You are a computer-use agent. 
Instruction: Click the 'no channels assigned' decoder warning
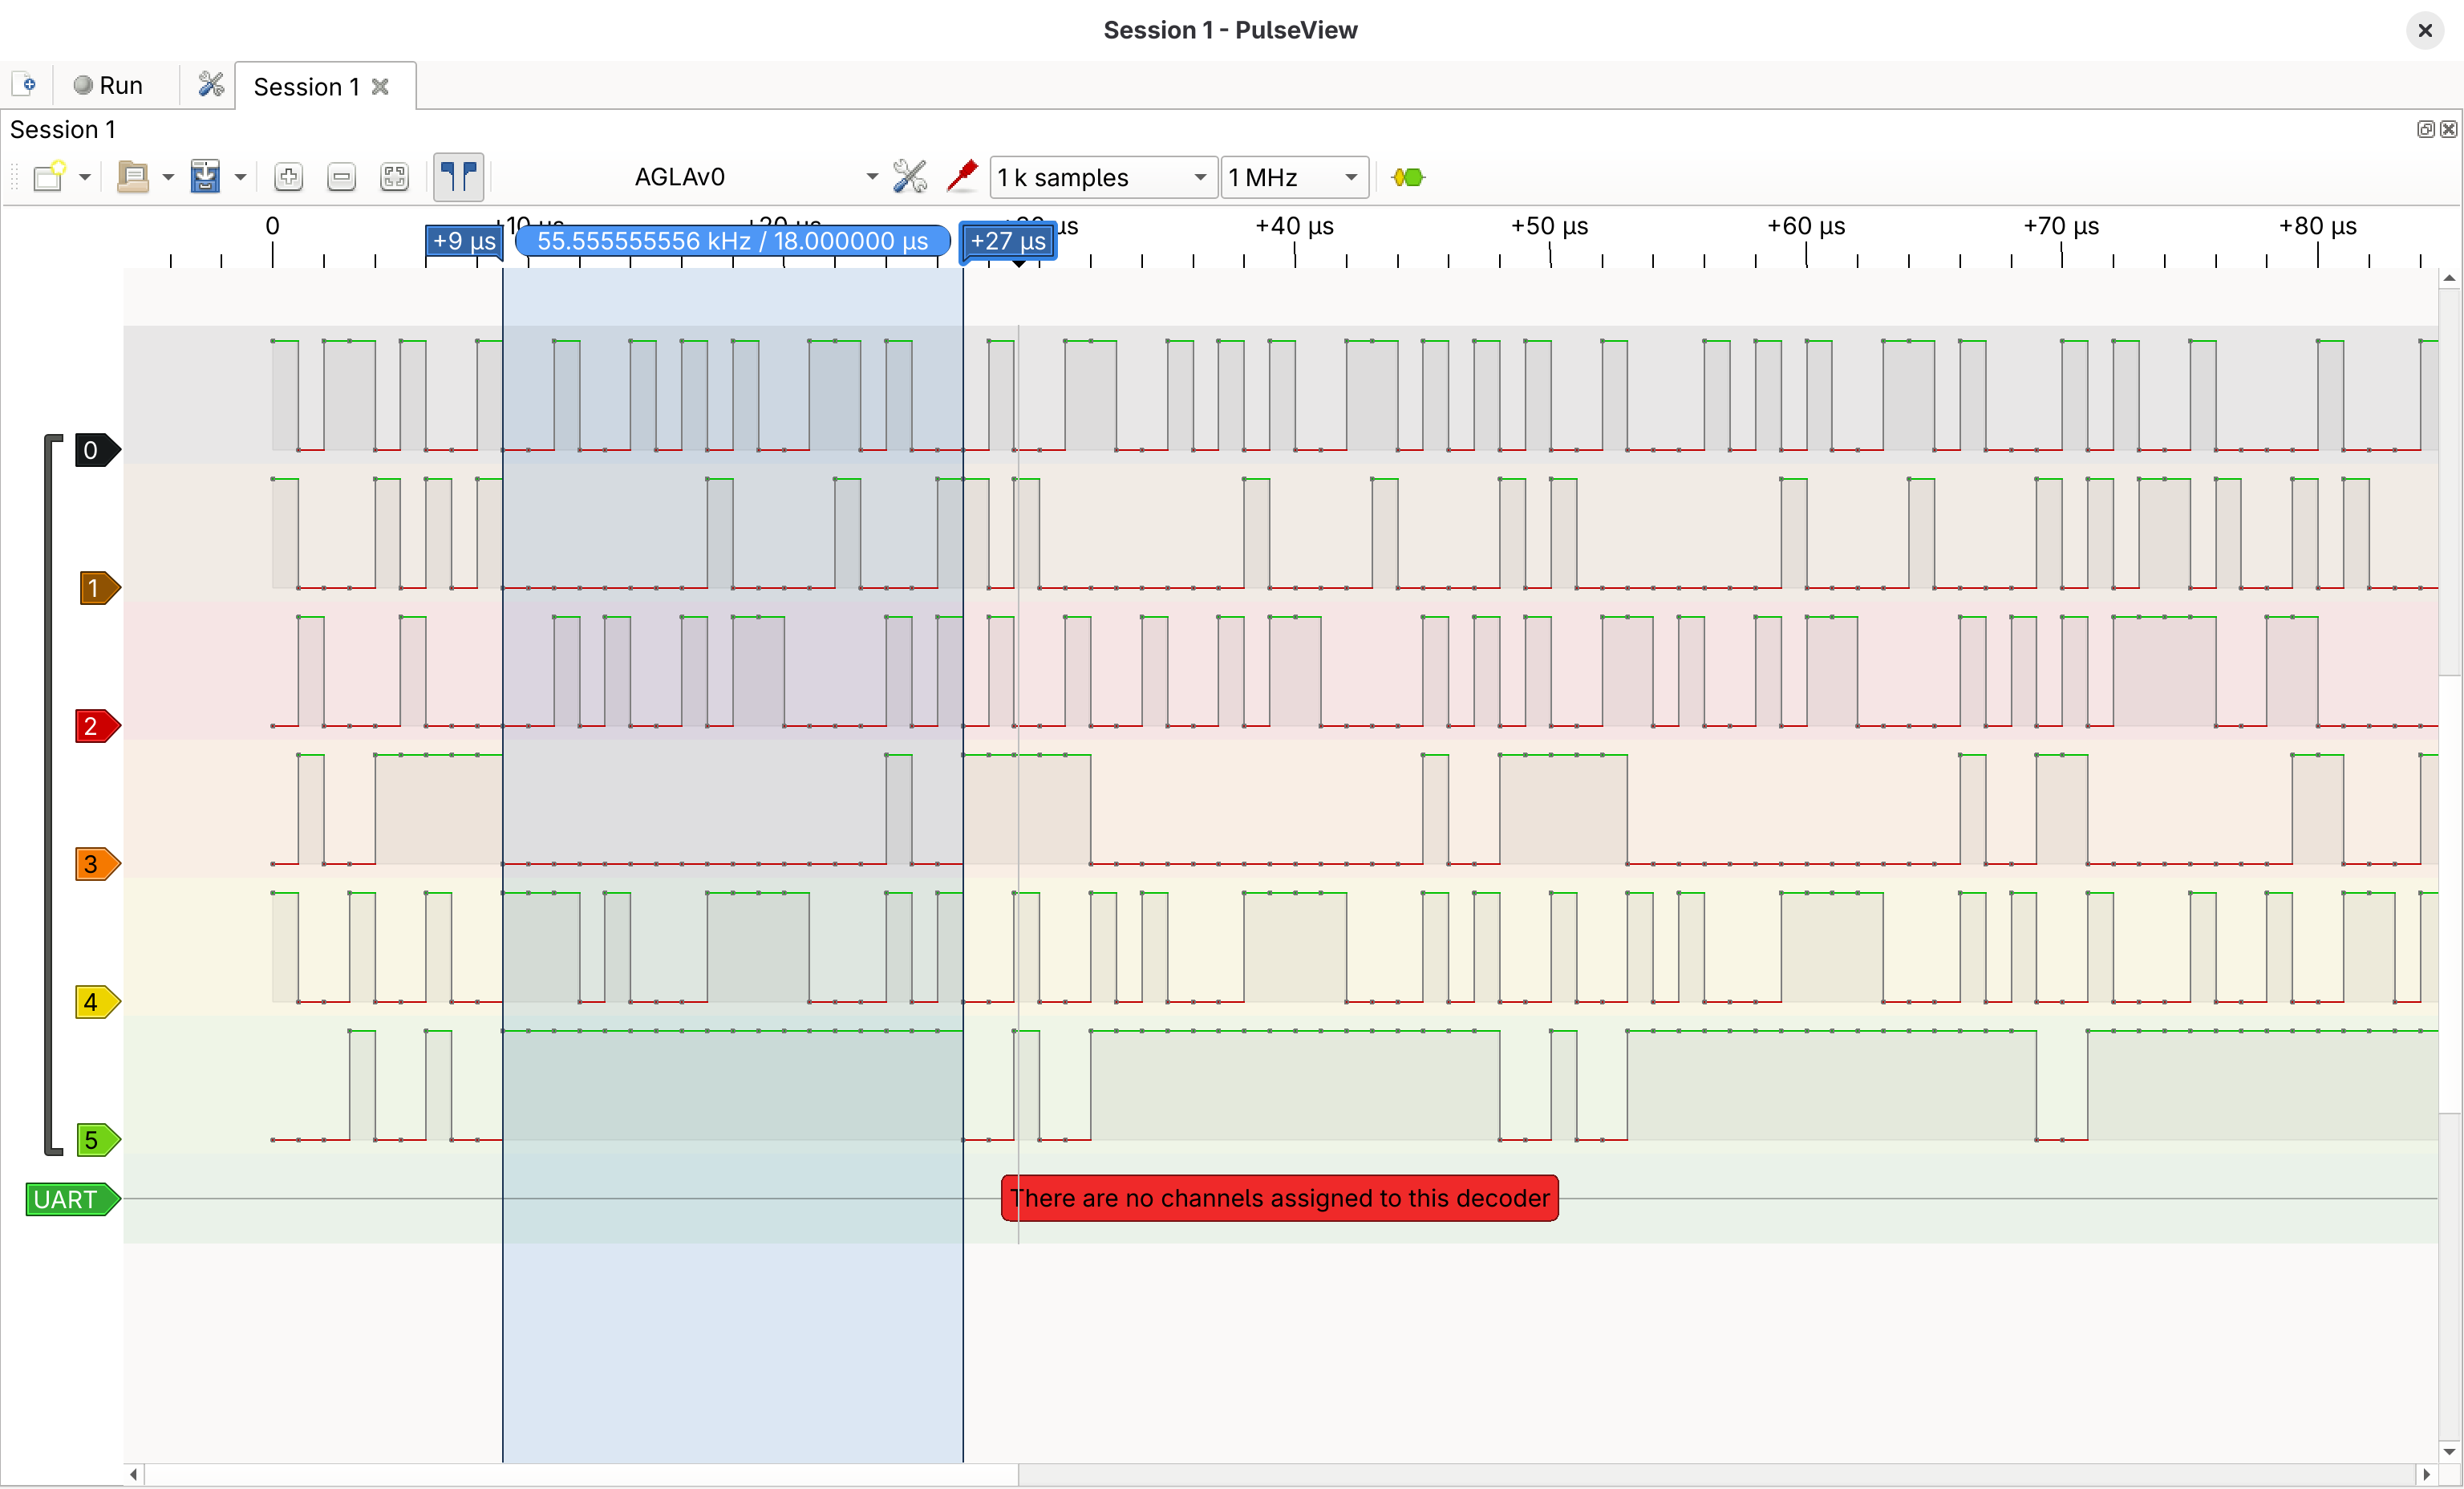1279,1198
